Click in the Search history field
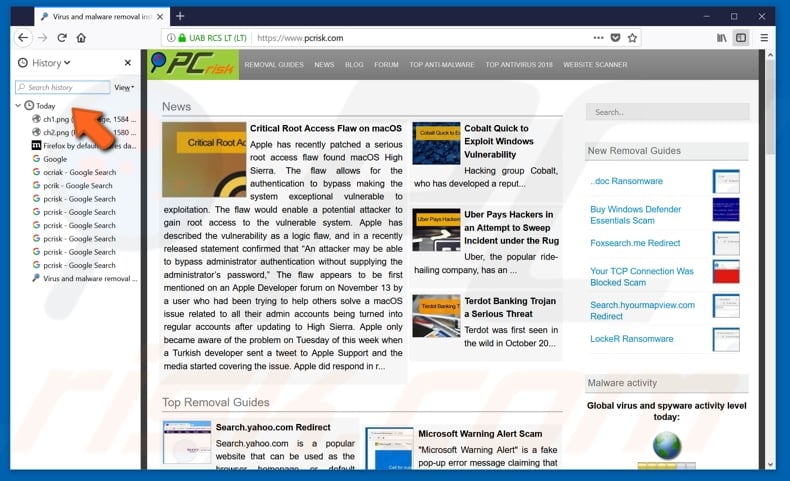 coord(63,87)
